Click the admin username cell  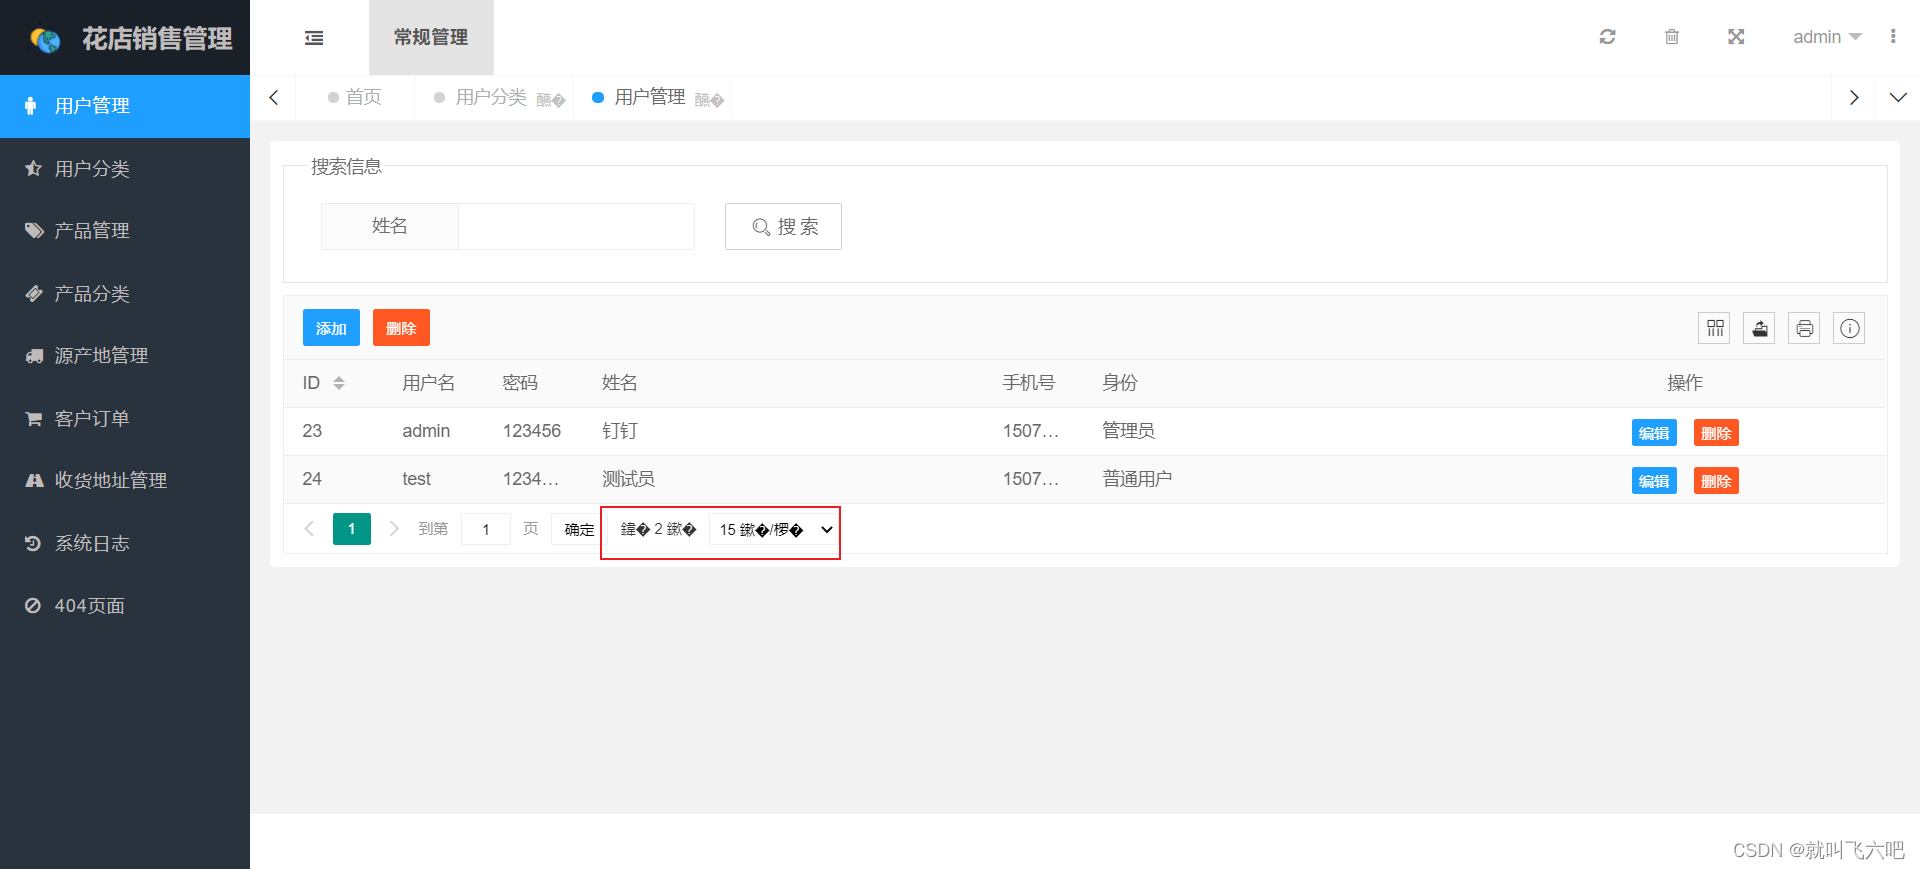(x=426, y=431)
